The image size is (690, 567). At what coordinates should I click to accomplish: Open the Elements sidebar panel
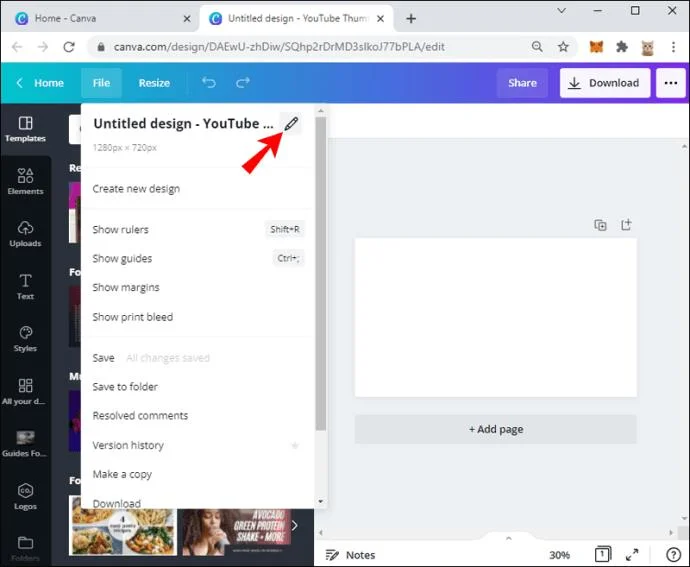[x=25, y=181]
